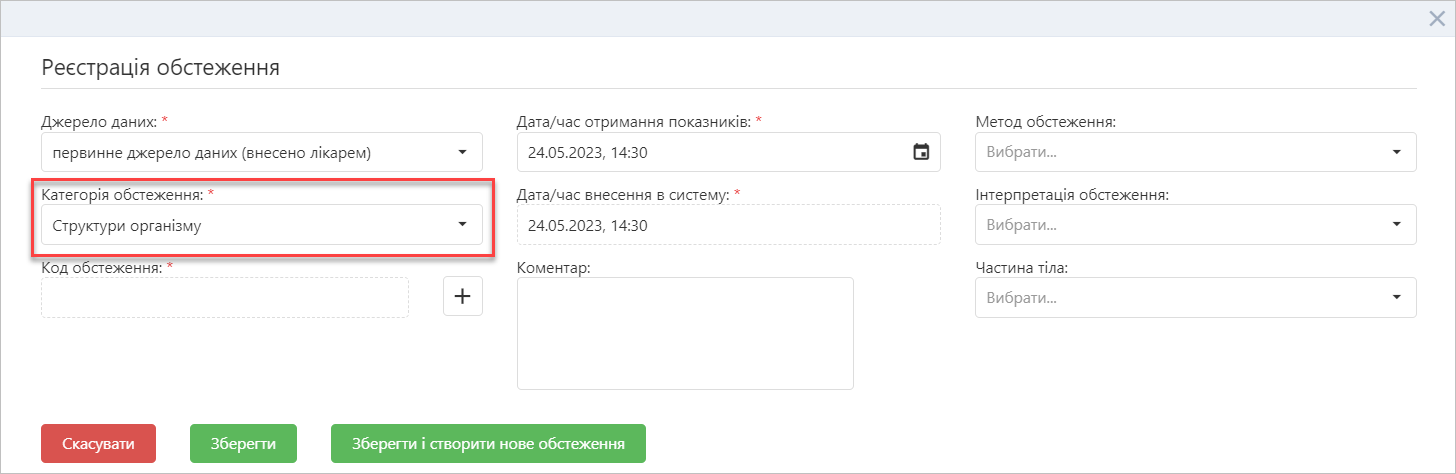The width and height of the screenshot is (1456, 474).
Task: Click arrow of Категорія обстеження dropdown
Action: pyautogui.click(x=462, y=224)
